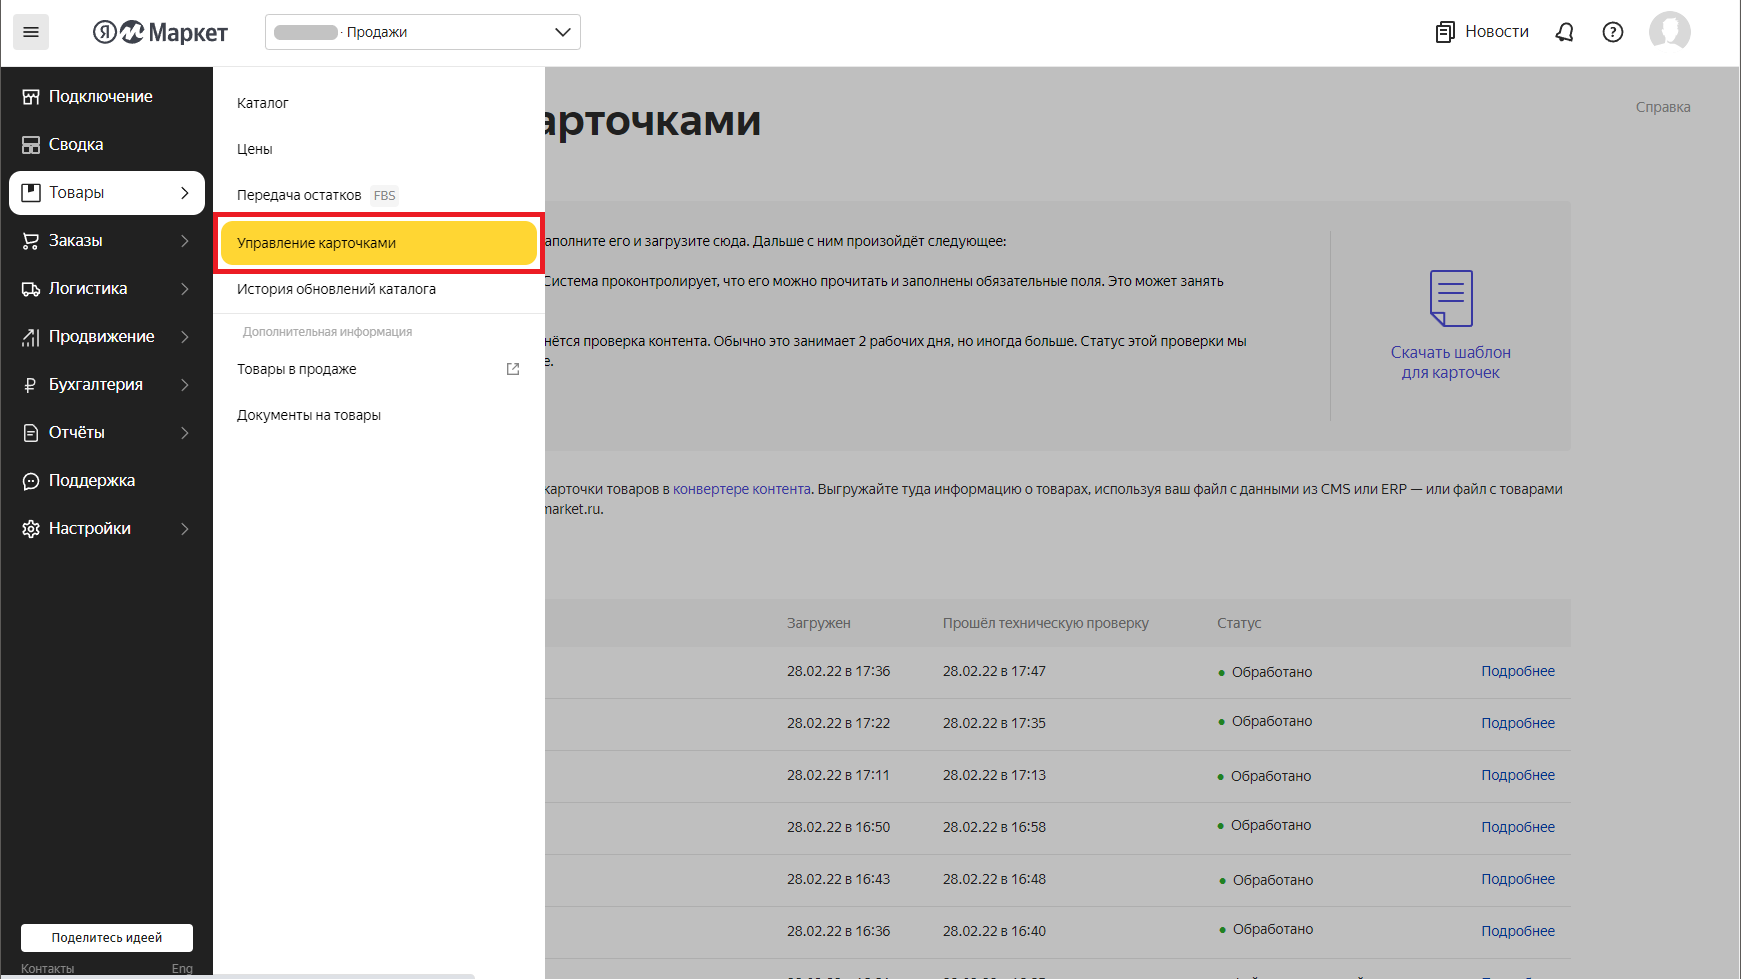1741x979 pixels.
Task: Expand the Настройки sidebar section
Action: coord(106,529)
